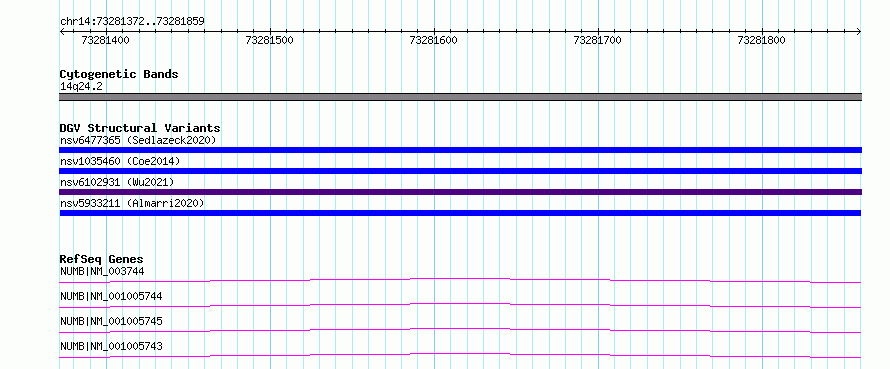Select the gray 14q24.2 cytogenetic band bar
Viewport: 890px width, 369px height.
(x=460, y=97)
